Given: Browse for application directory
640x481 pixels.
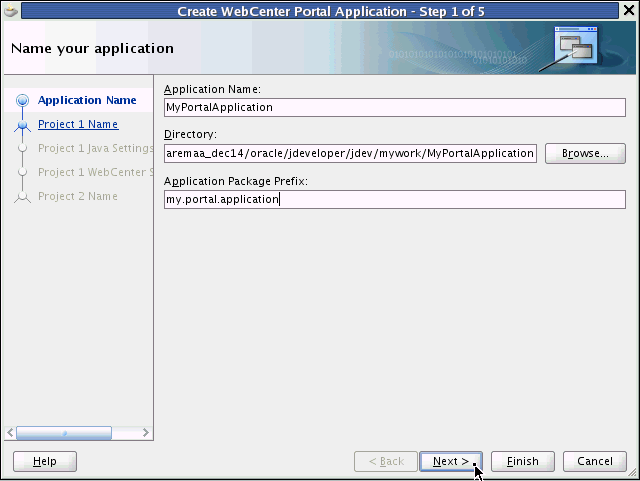Looking at the screenshot, I should click(x=585, y=154).
